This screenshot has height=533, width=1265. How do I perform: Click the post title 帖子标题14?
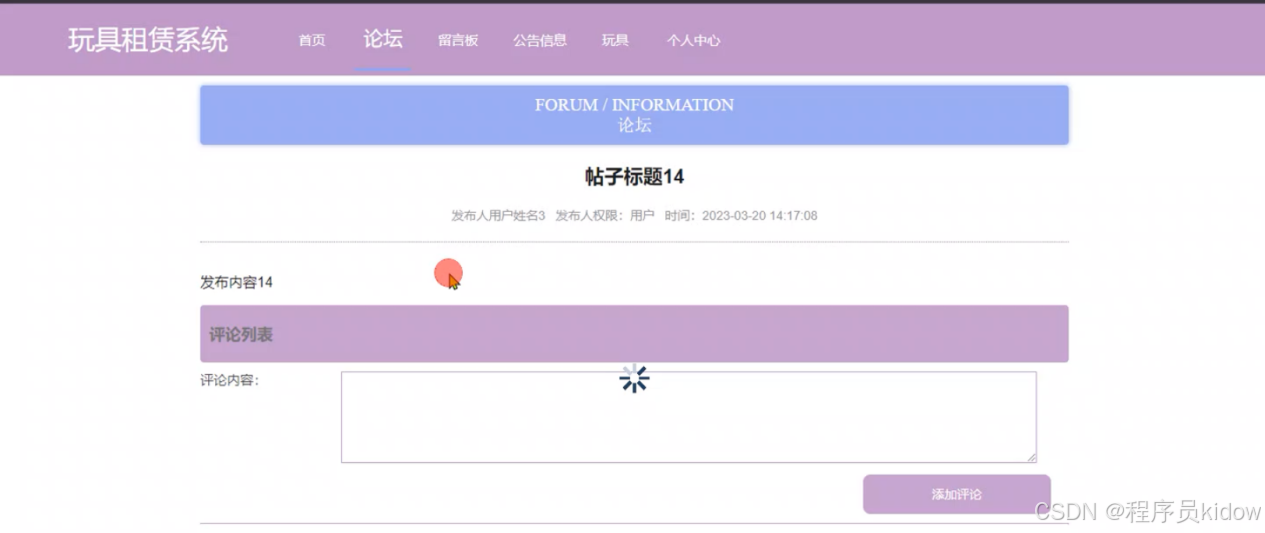[x=634, y=177]
